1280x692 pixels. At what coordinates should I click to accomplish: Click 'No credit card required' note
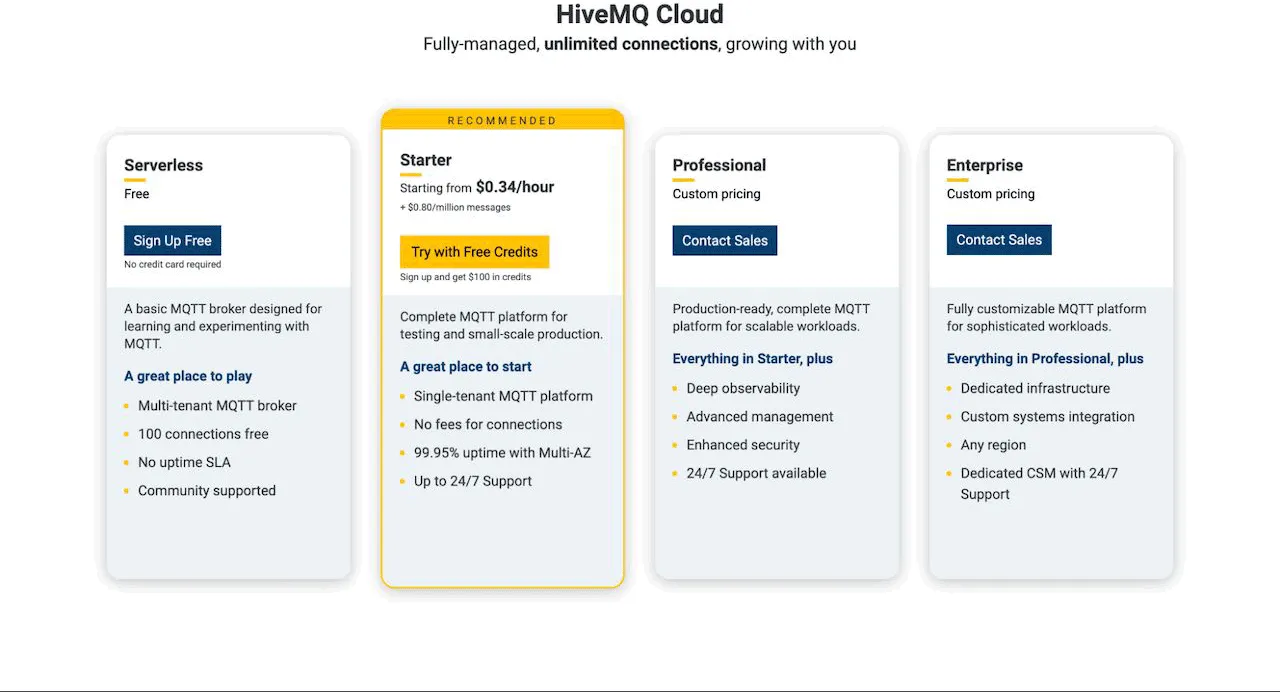point(172,265)
